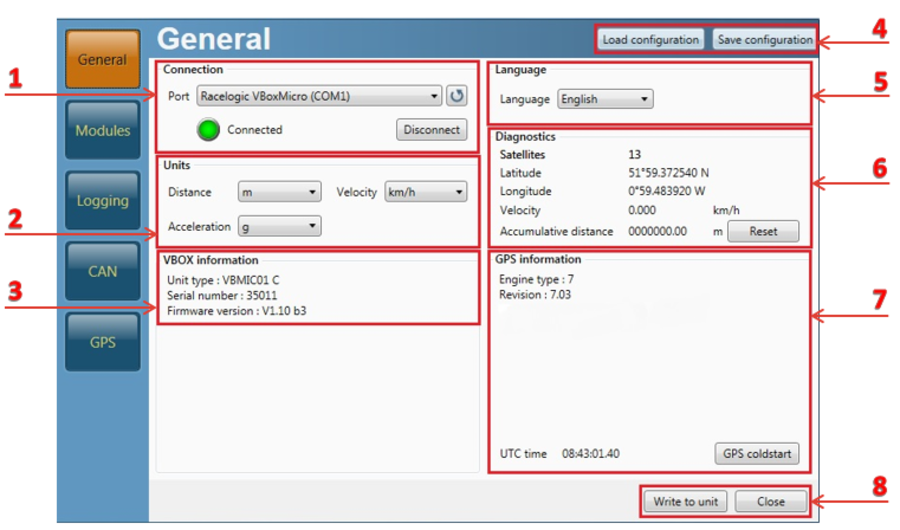900x530 pixels.
Task: Open the Velocity units dropdown km/h
Action: click(x=425, y=192)
